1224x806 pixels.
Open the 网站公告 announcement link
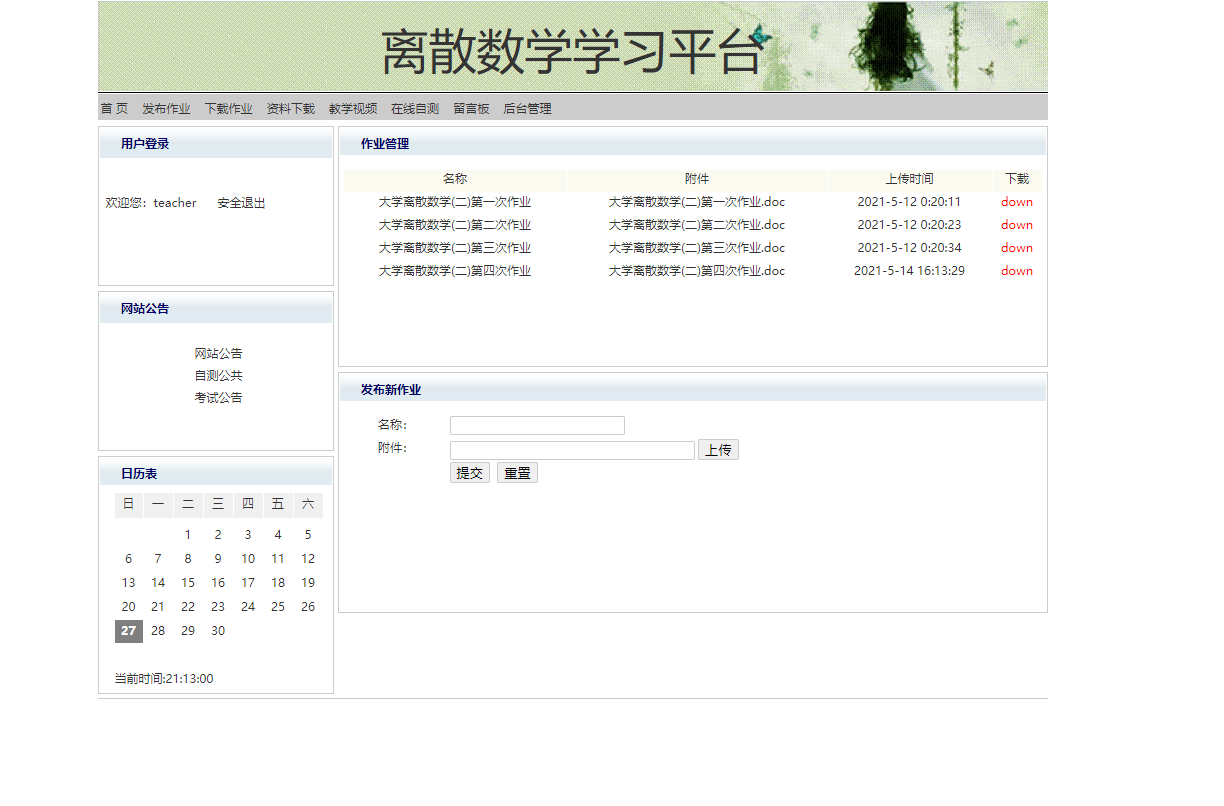(x=219, y=353)
